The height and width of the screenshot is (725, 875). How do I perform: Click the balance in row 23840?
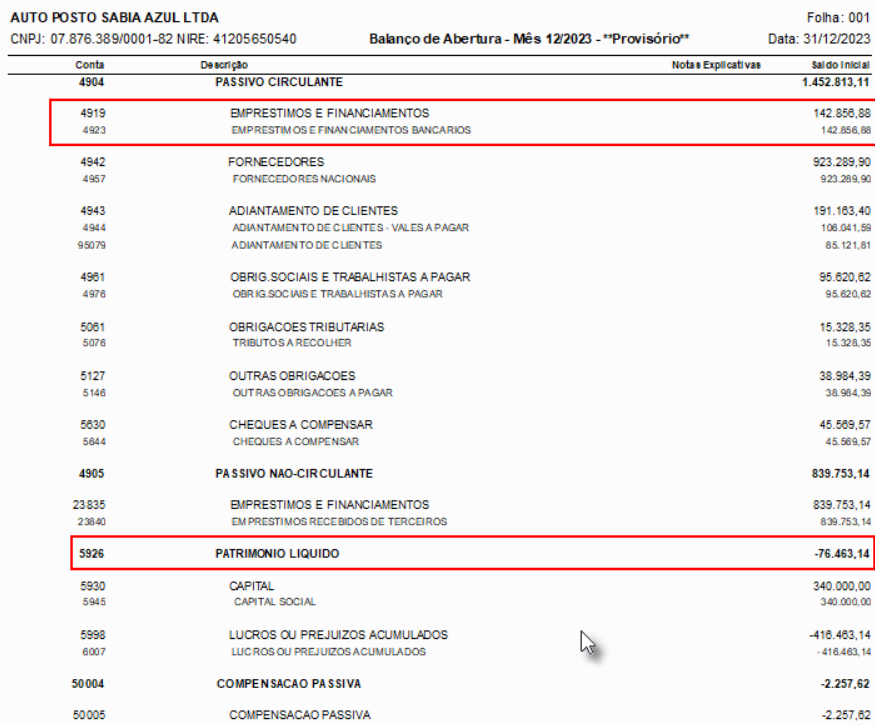(x=845, y=522)
